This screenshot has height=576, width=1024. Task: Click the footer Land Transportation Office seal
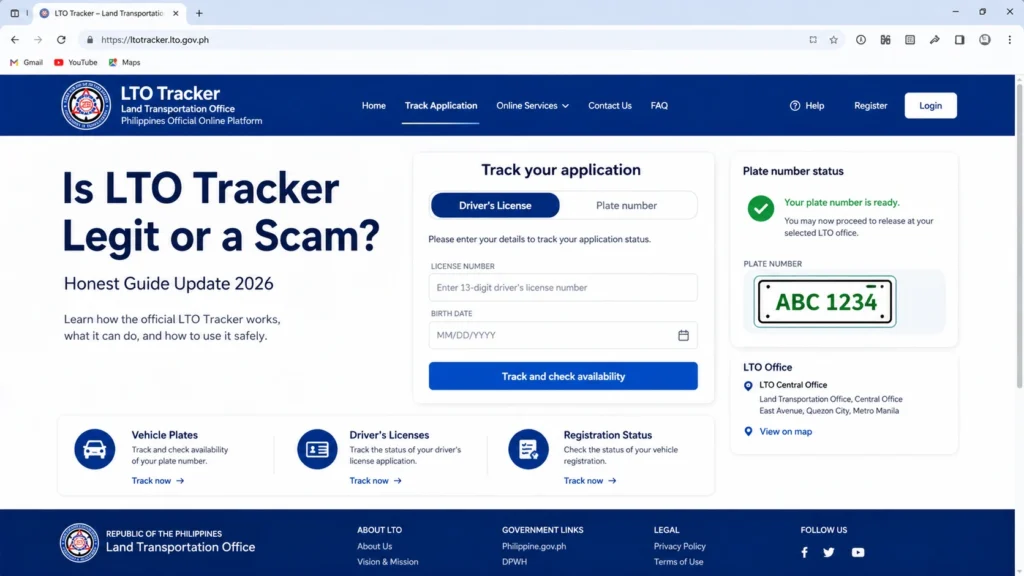79,542
